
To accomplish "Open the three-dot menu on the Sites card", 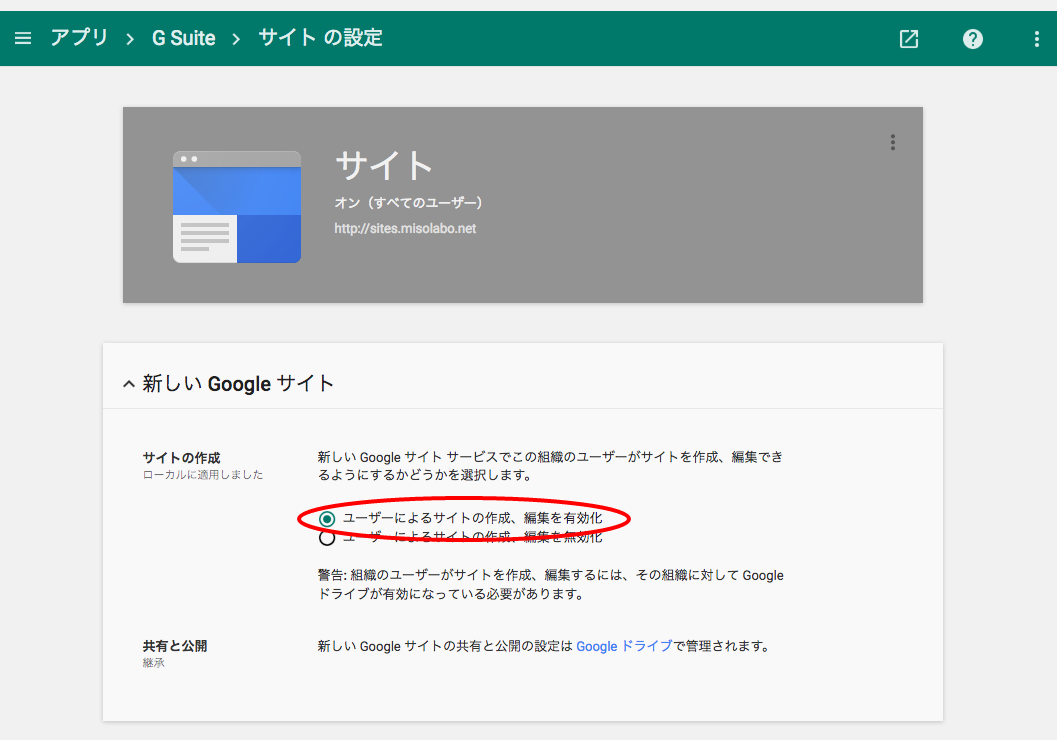I will (x=893, y=142).
